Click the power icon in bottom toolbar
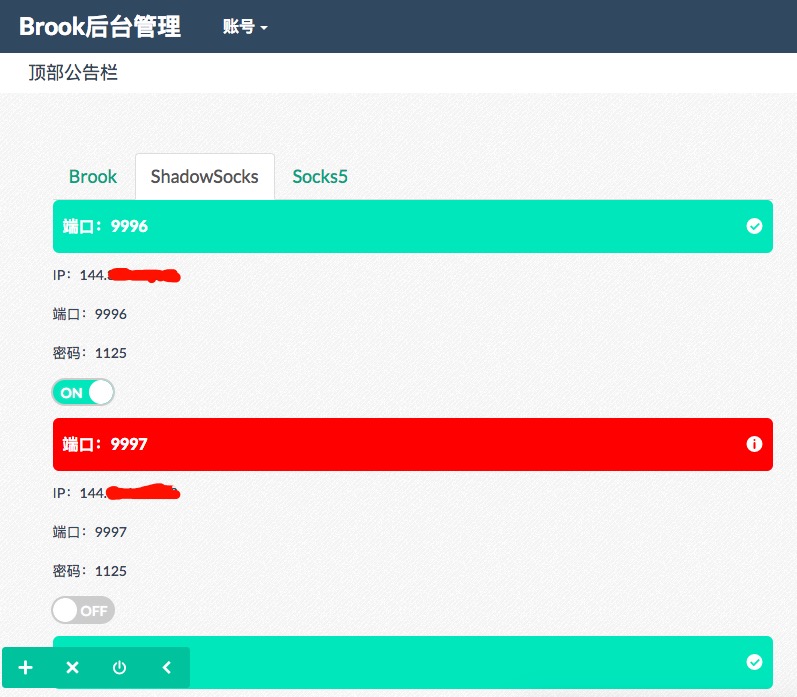This screenshot has width=797, height=697. [x=119, y=667]
